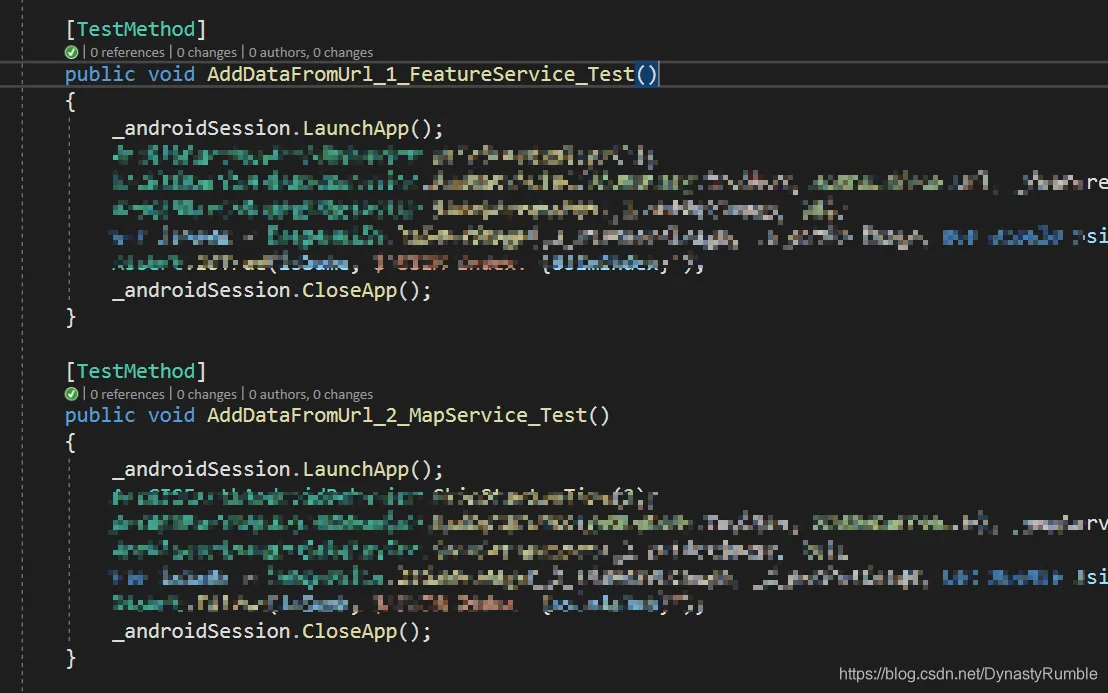This screenshot has width=1108, height=693.
Task: Click test passed icon above AddDataFromUrl_1_FeatureService_Test
Action: click(x=71, y=52)
